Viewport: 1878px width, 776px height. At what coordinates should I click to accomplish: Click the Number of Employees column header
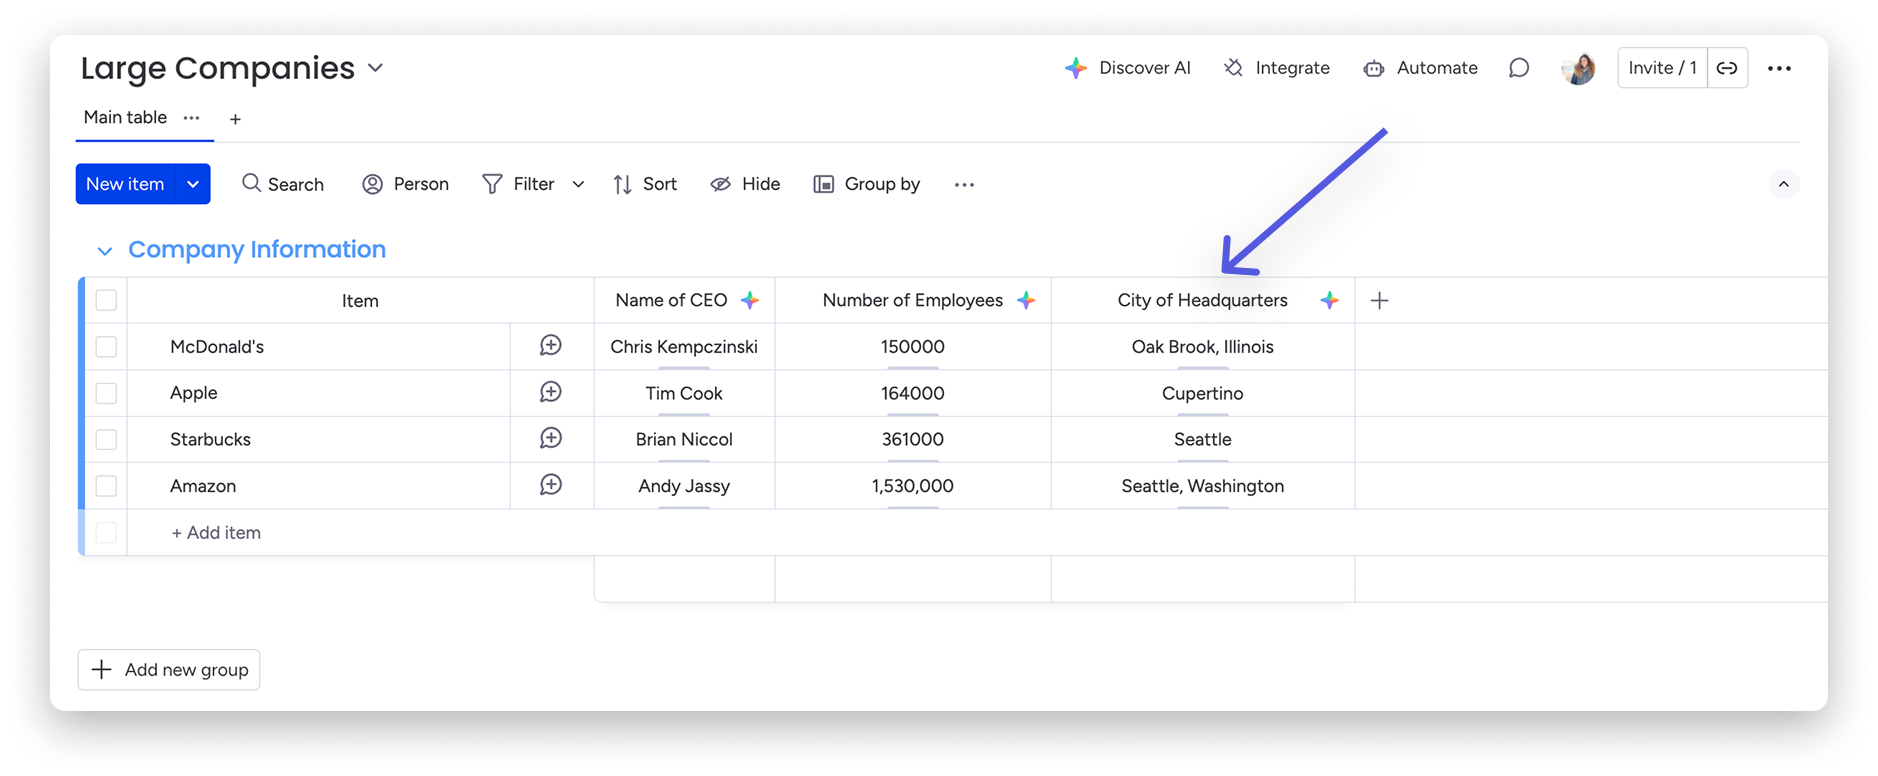[913, 300]
